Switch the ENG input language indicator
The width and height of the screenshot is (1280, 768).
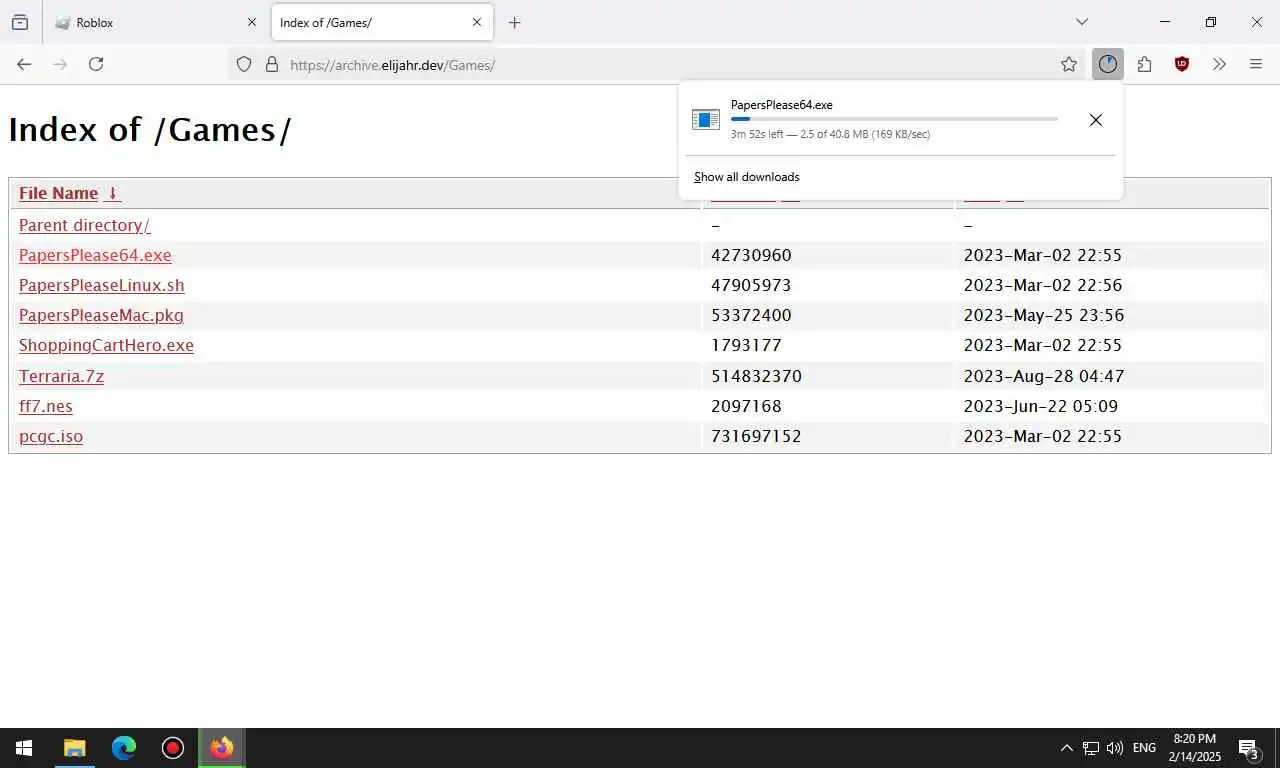pyautogui.click(x=1144, y=748)
